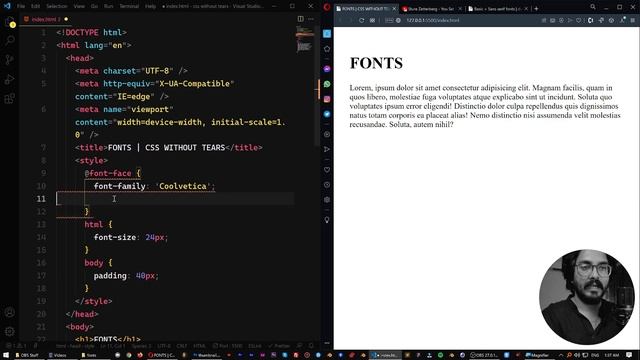
Task: Open the Opera menu logo button
Action: tap(327, 7)
